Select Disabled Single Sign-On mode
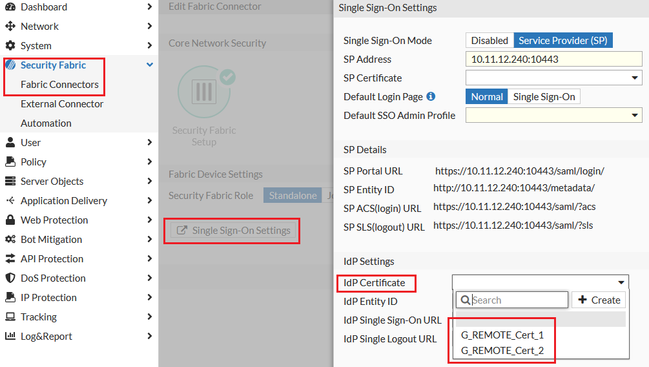The width and height of the screenshot is (649, 367). pos(489,41)
